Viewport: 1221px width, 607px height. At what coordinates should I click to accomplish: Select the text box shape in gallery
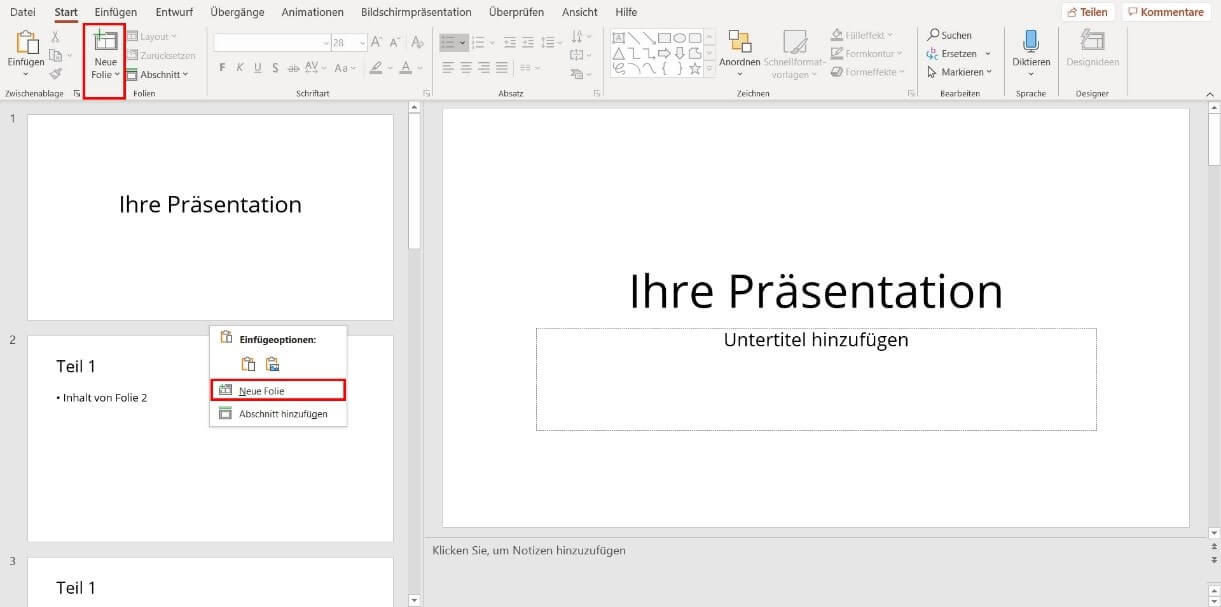coord(618,38)
